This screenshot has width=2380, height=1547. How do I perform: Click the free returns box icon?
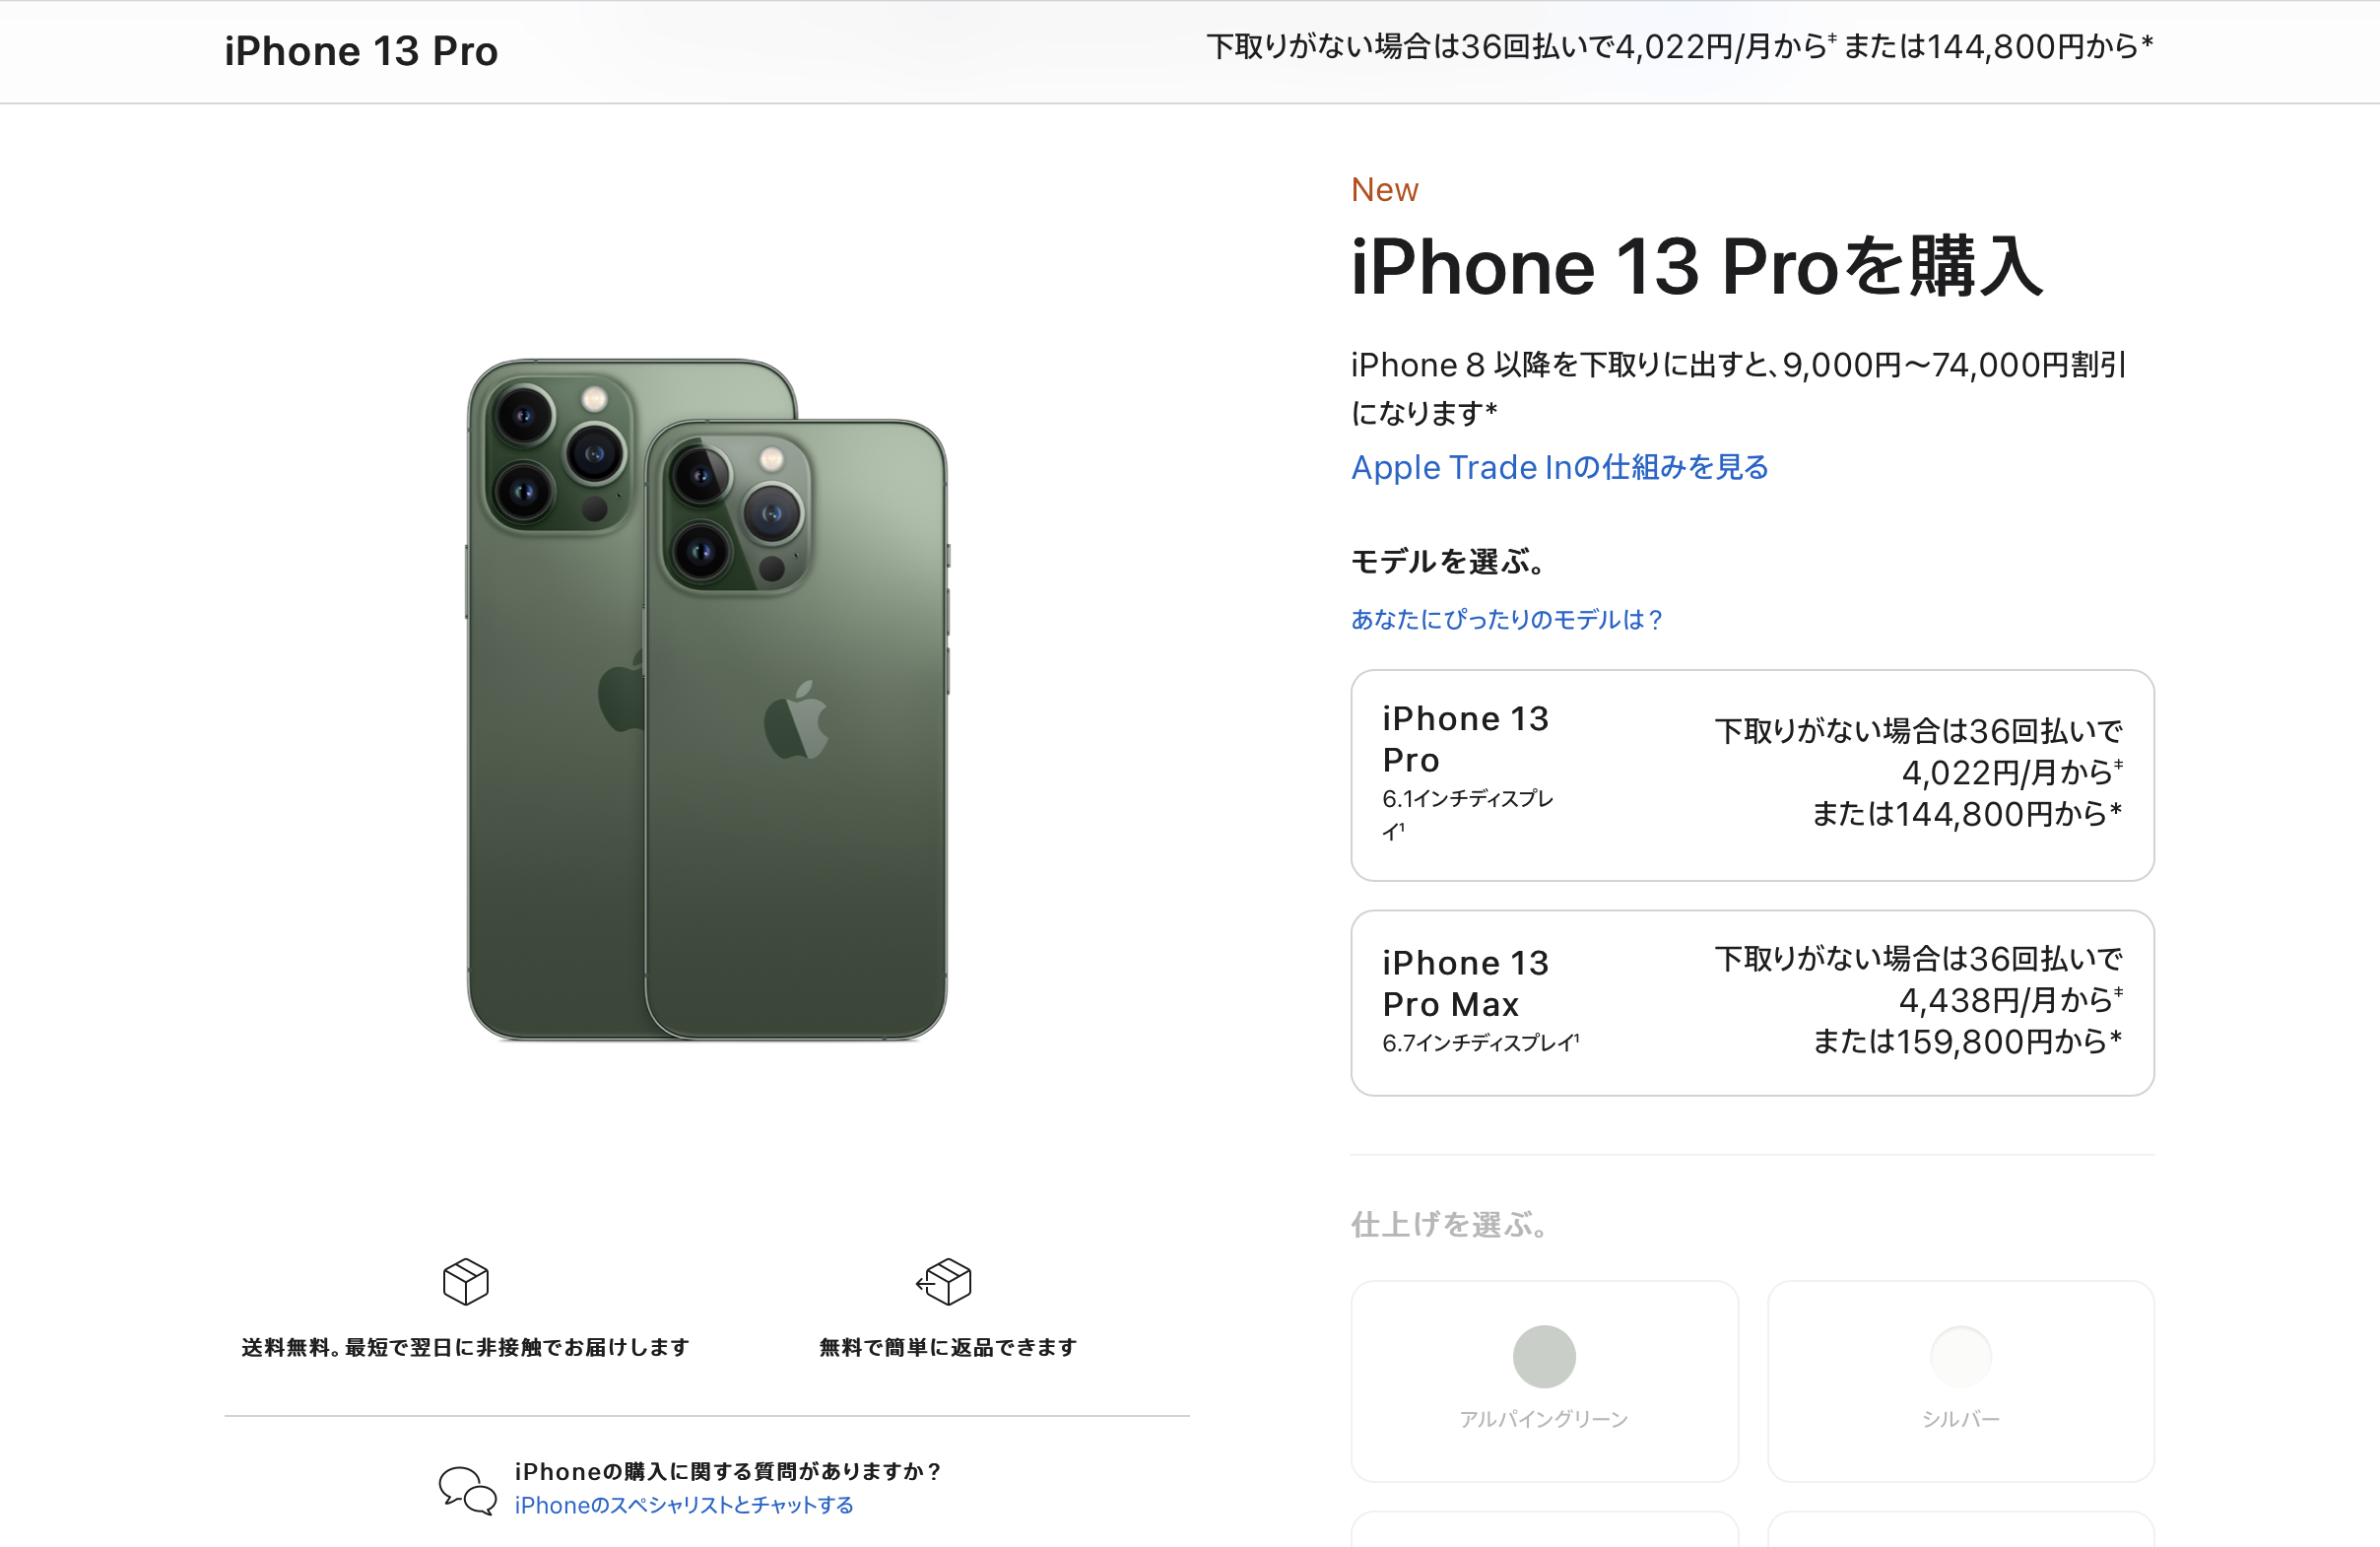pyautogui.click(x=944, y=1281)
